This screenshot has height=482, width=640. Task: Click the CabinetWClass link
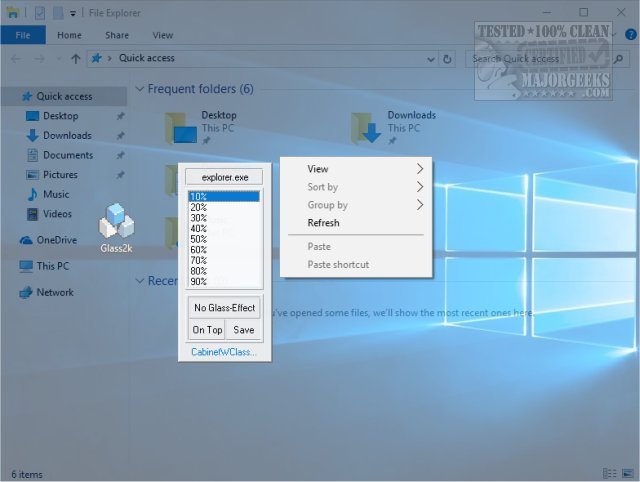(x=224, y=352)
